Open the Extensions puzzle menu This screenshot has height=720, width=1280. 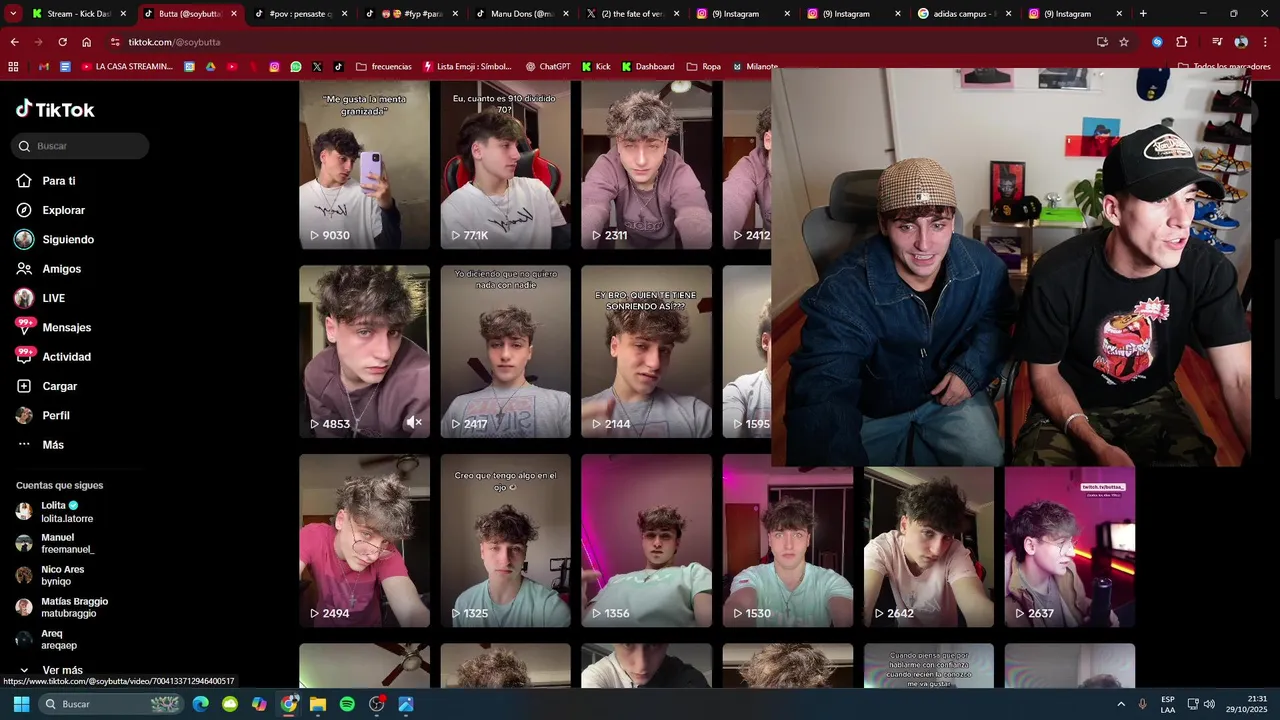coord(1181,42)
